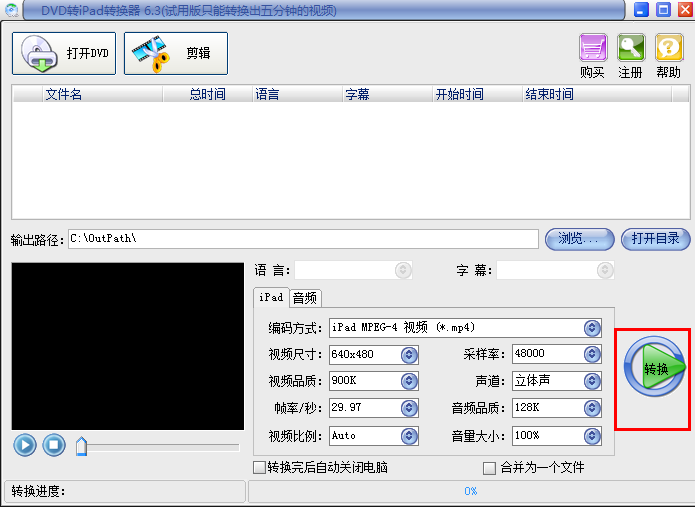Click the 语言 column header
The width and height of the screenshot is (695, 507).
pos(297,94)
